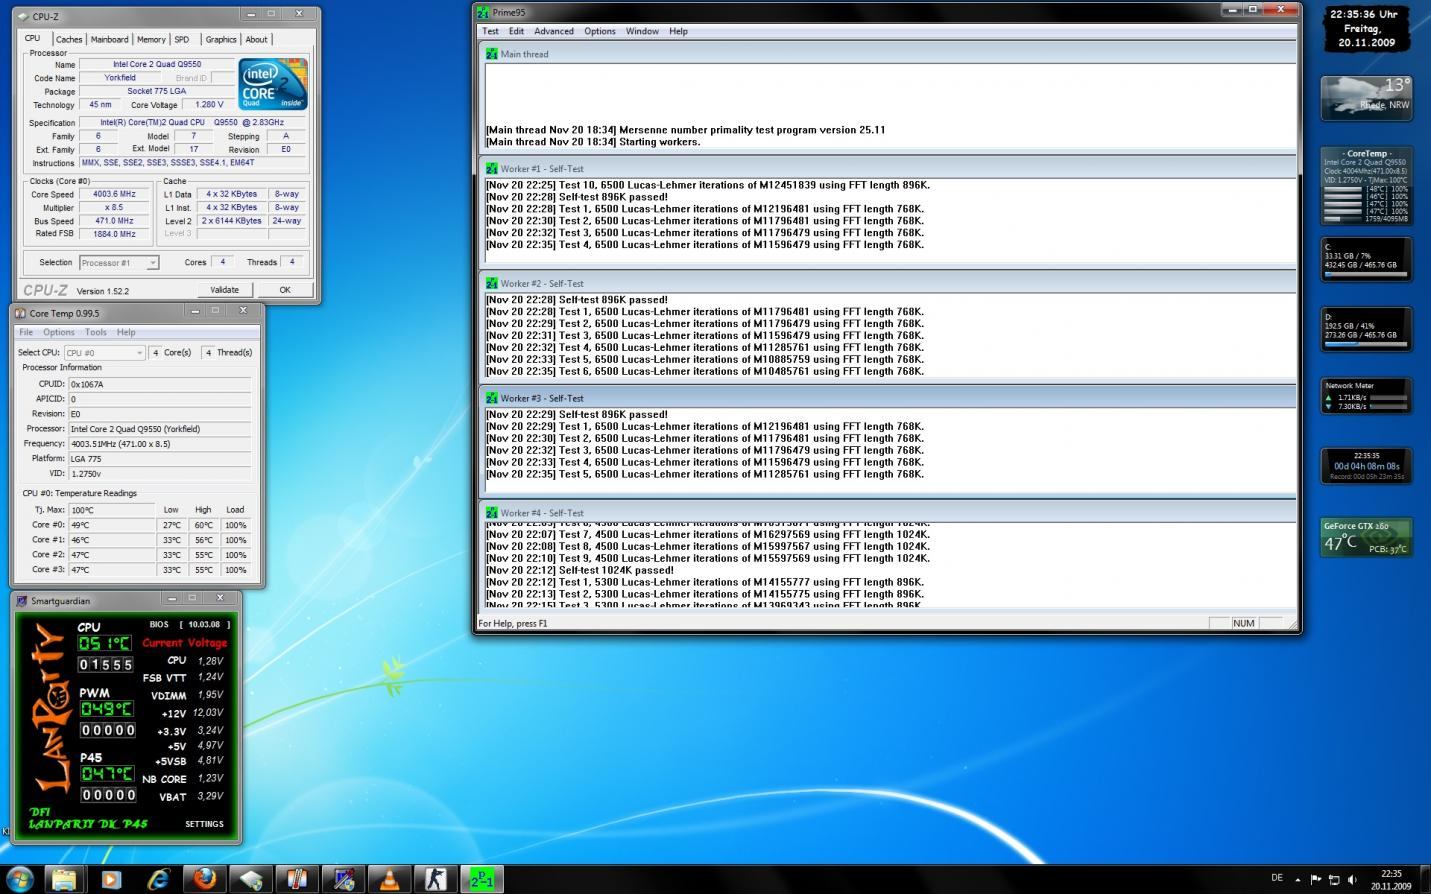Select the CPU tab in CPU-Z
The height and width of the screenshot is (894, 1431).
(x=33, y=38)
